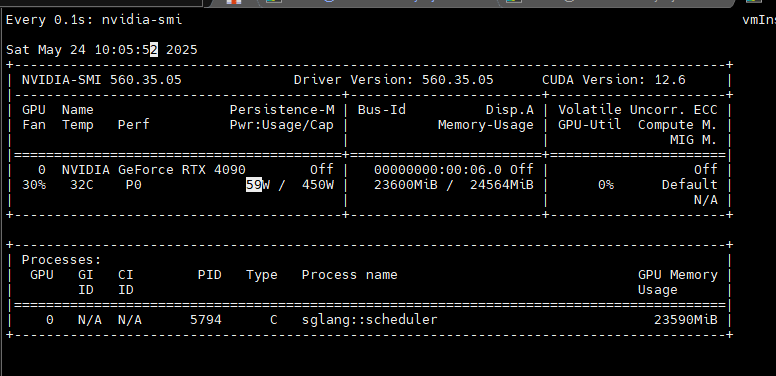
Task: Click the 'Temp' column label
Action: 78,125
